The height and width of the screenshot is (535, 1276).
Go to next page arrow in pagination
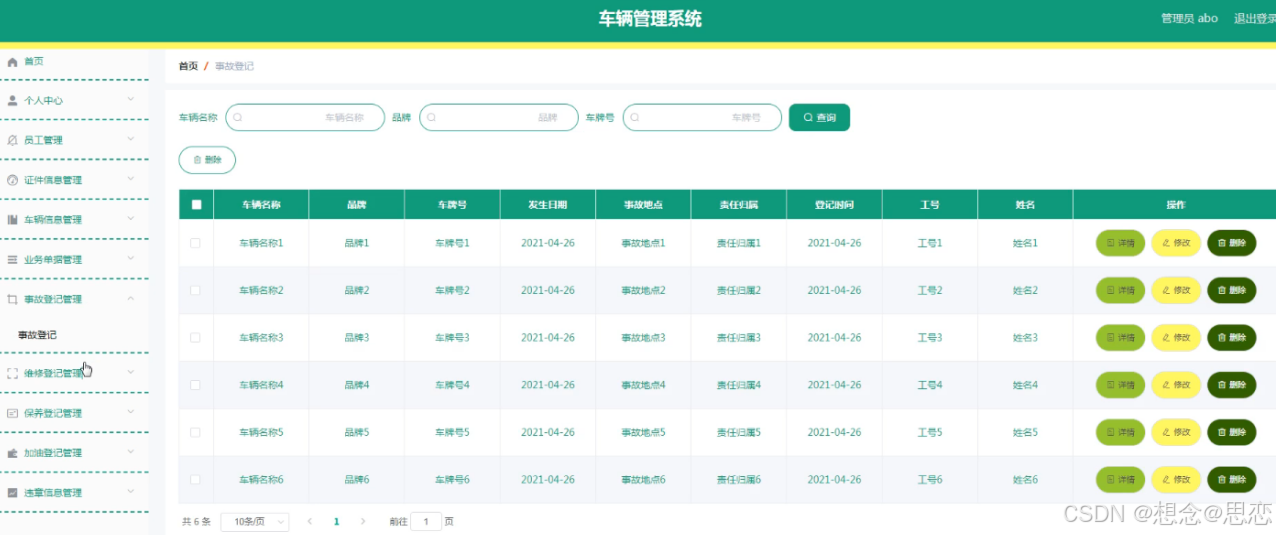(x=362, y=522)
